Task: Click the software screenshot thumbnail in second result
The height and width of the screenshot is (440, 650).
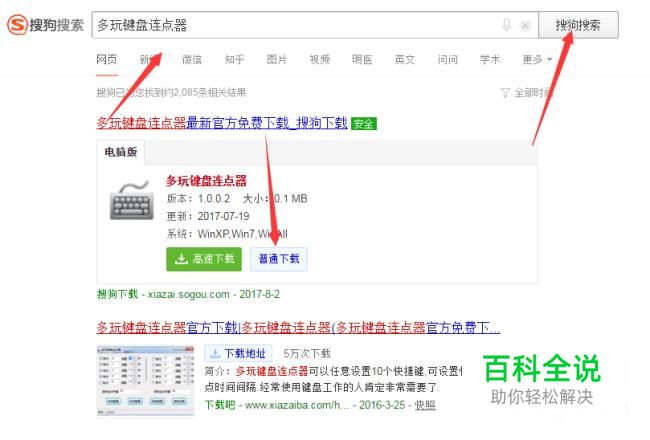Action: [x=145, y=380]
